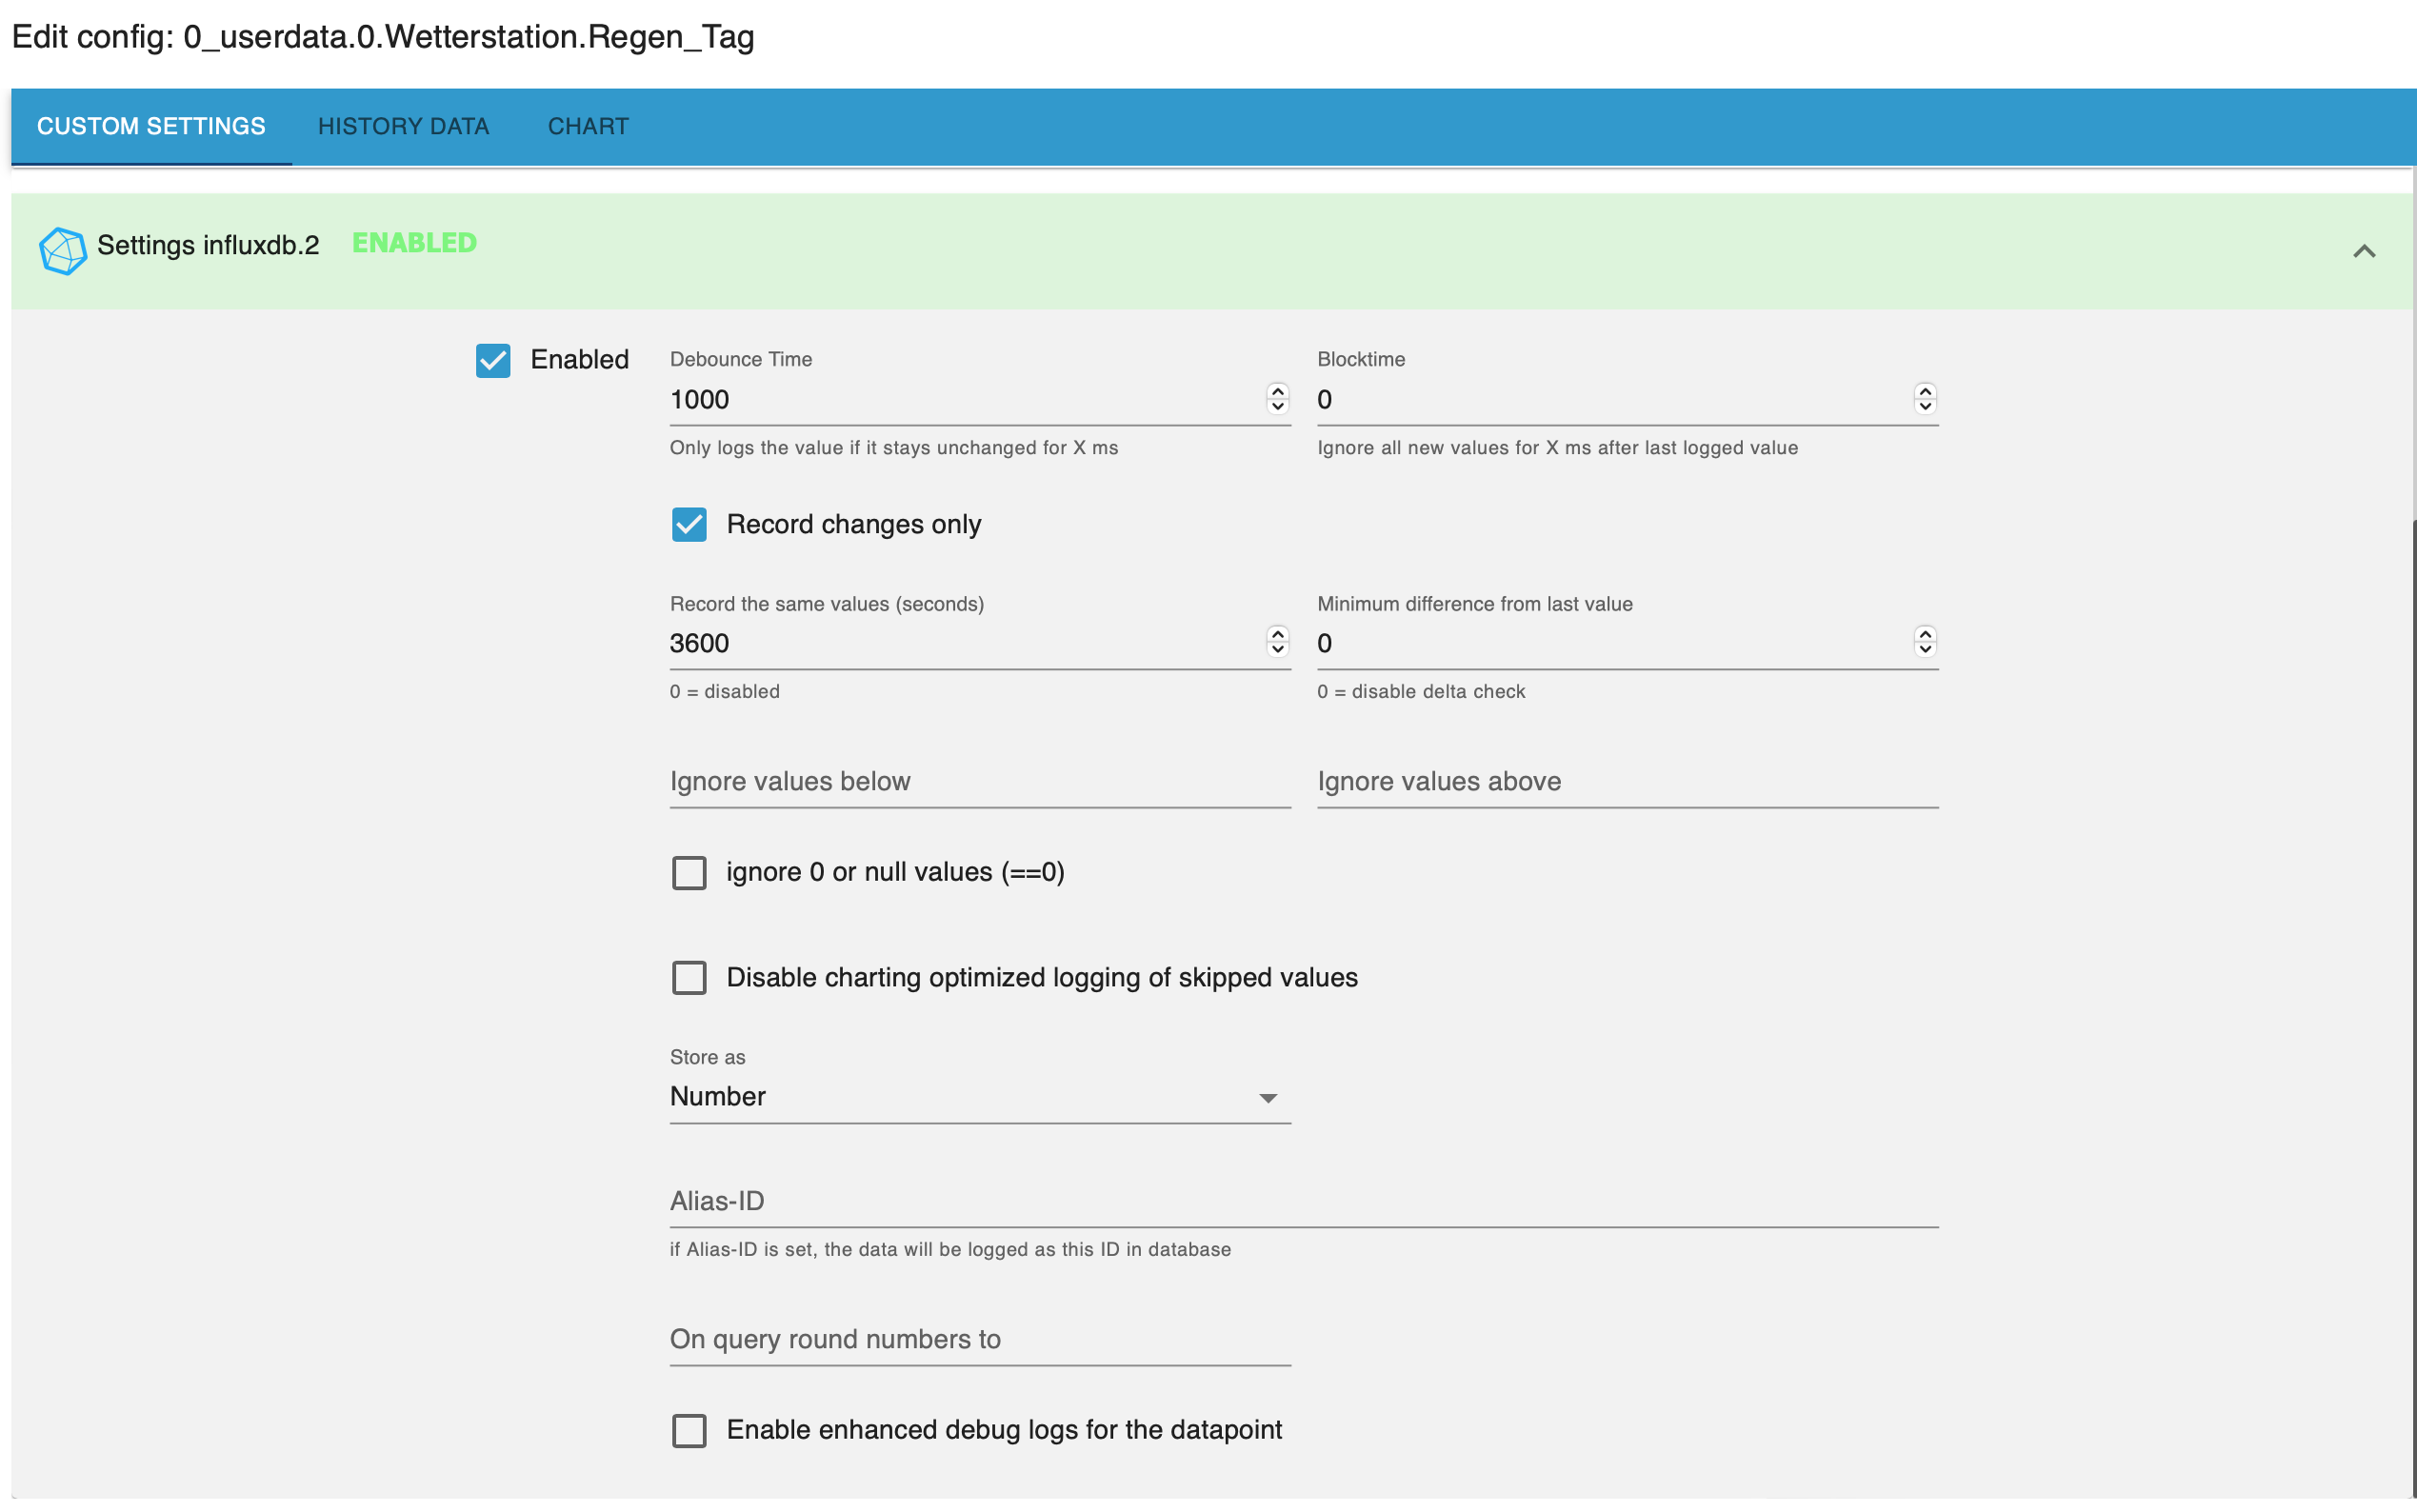Click On query round numbers field
2417x1512 pixels.
click(979, 1339)
